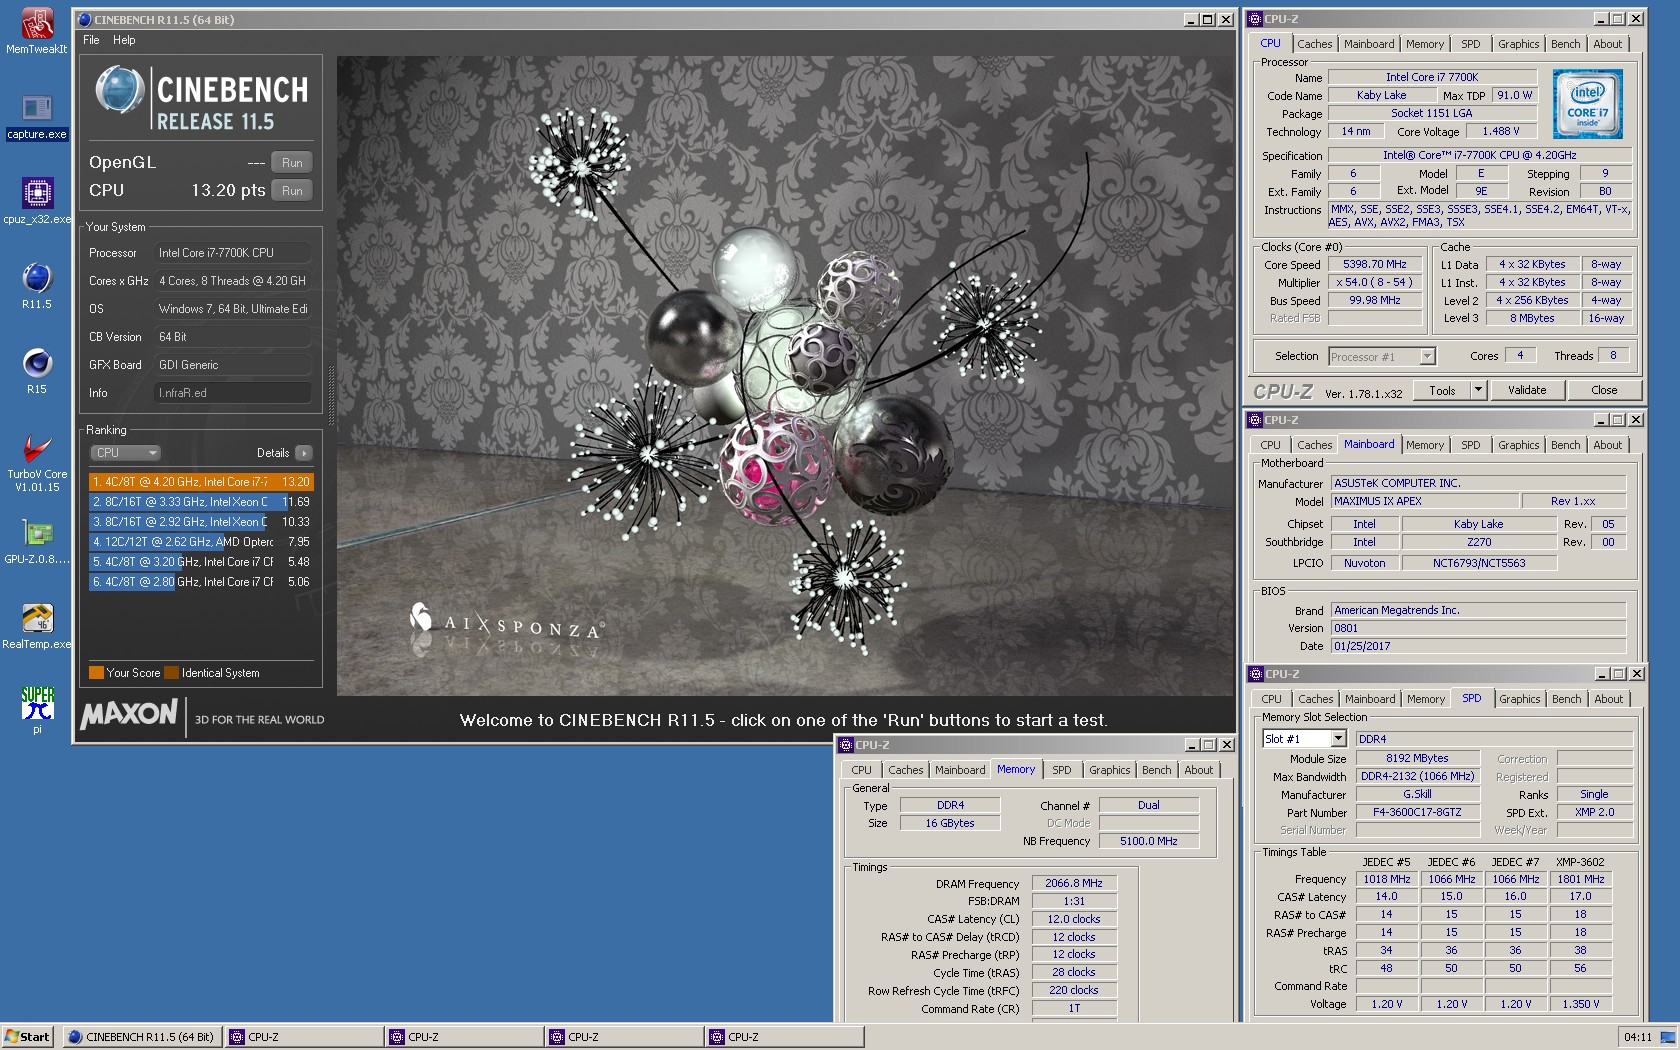Switch to Bench tab in top CPU-Z window
The height and width of the screenshot is (1050, 1680).
pos(1565,44)
